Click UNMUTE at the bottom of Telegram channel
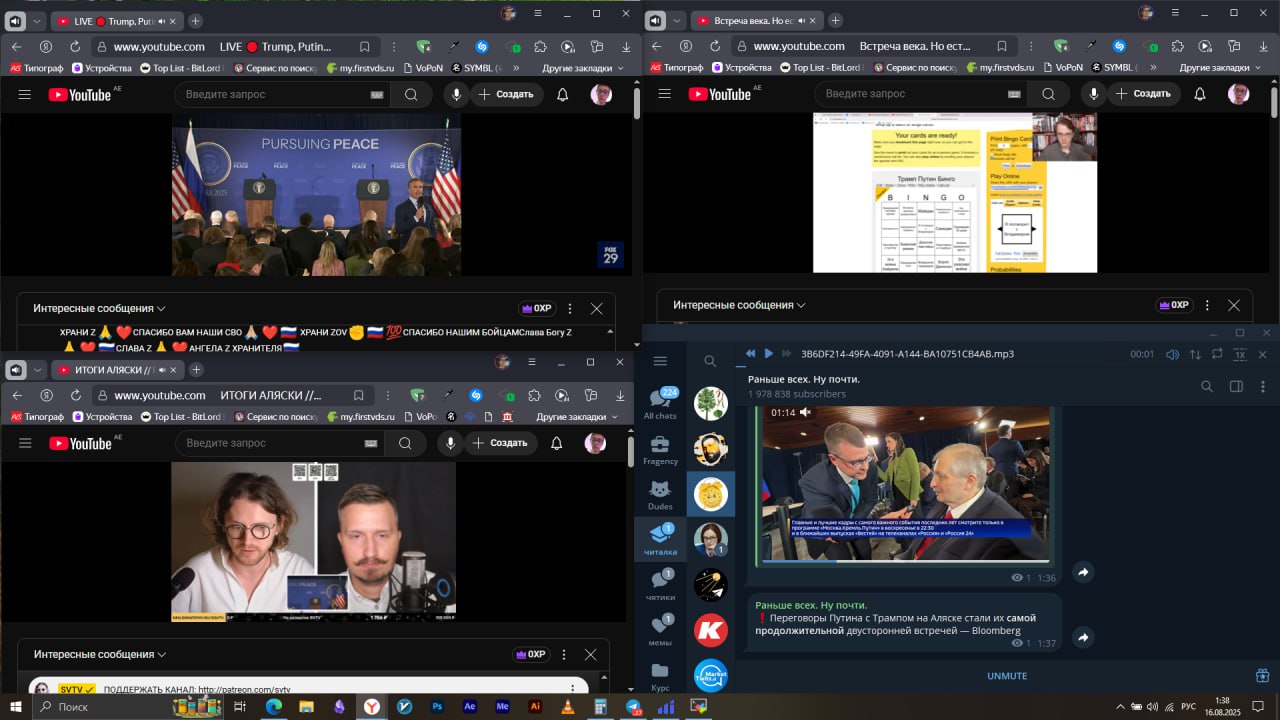This screenshot has width=1280, height=720. click(x=1007, y=676)
